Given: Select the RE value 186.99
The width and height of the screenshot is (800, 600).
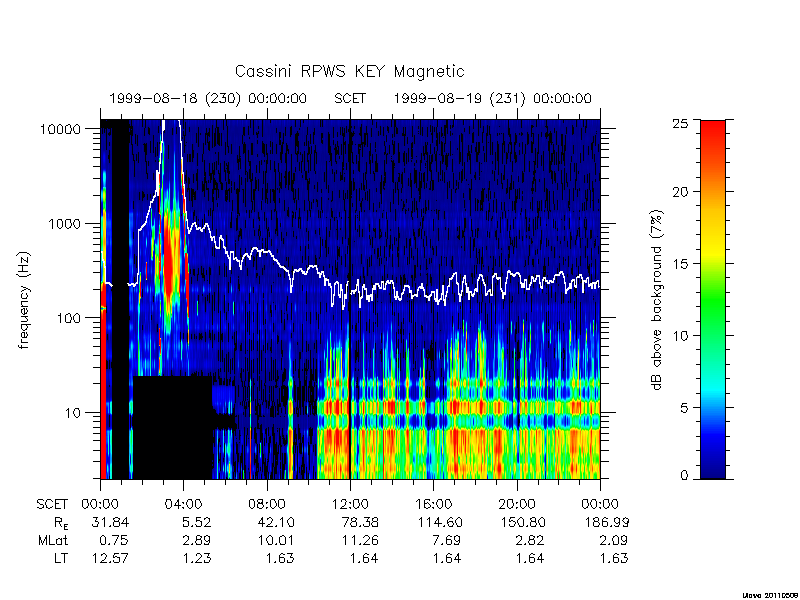Looking at the screenshot, I should [x=607, y=522].
